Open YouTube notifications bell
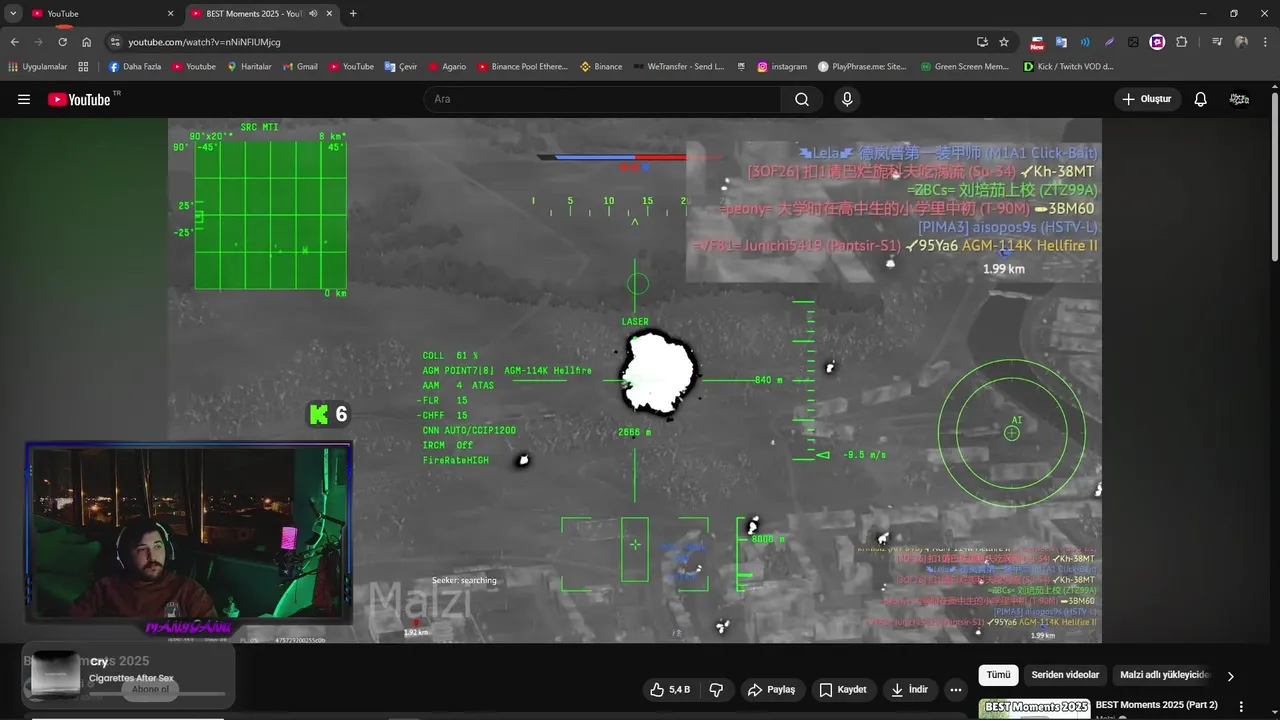Image resolution: width=1280 pixels, height=720 pixels. [x=1201, y=99]
